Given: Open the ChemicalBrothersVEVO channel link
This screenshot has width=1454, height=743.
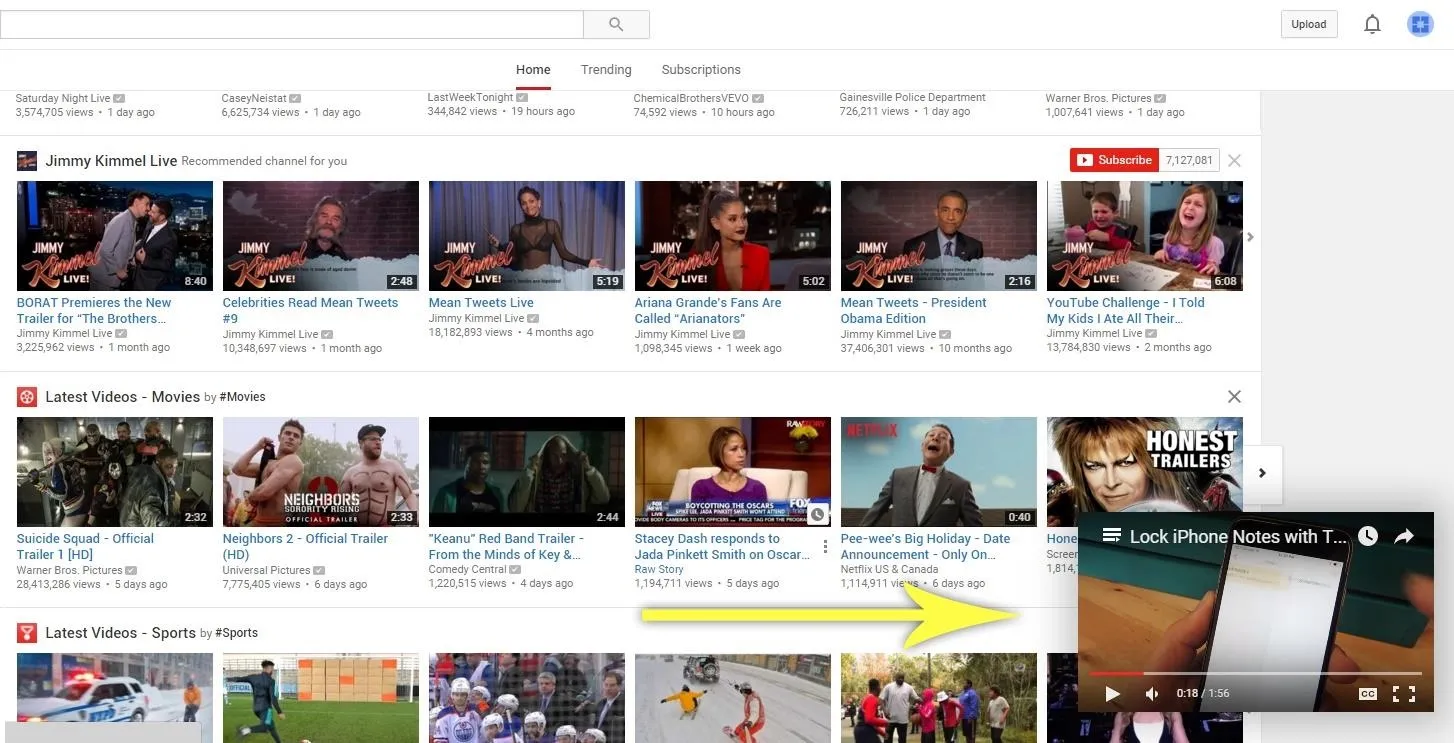Looking at the screenshot, I should point(693,98).
